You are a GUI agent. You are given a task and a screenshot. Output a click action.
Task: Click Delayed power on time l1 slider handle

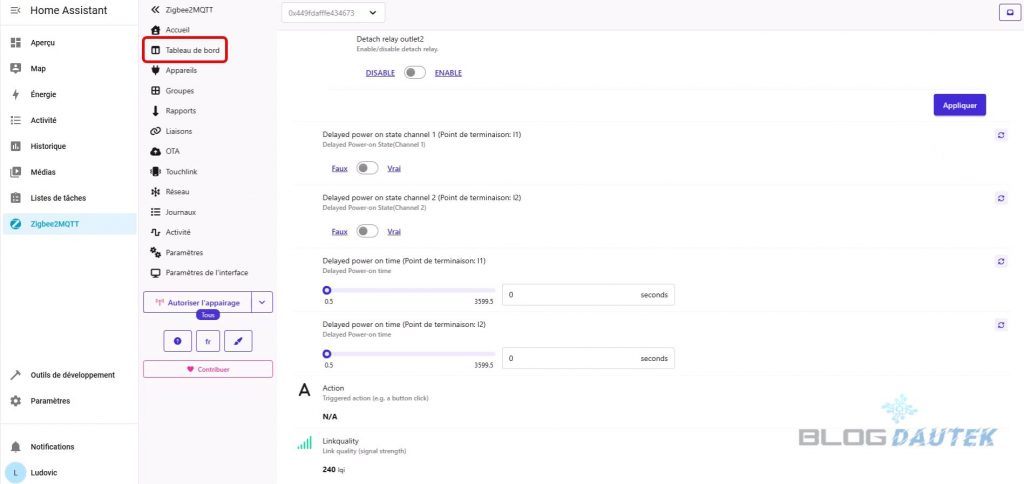(x=327, y=291)
